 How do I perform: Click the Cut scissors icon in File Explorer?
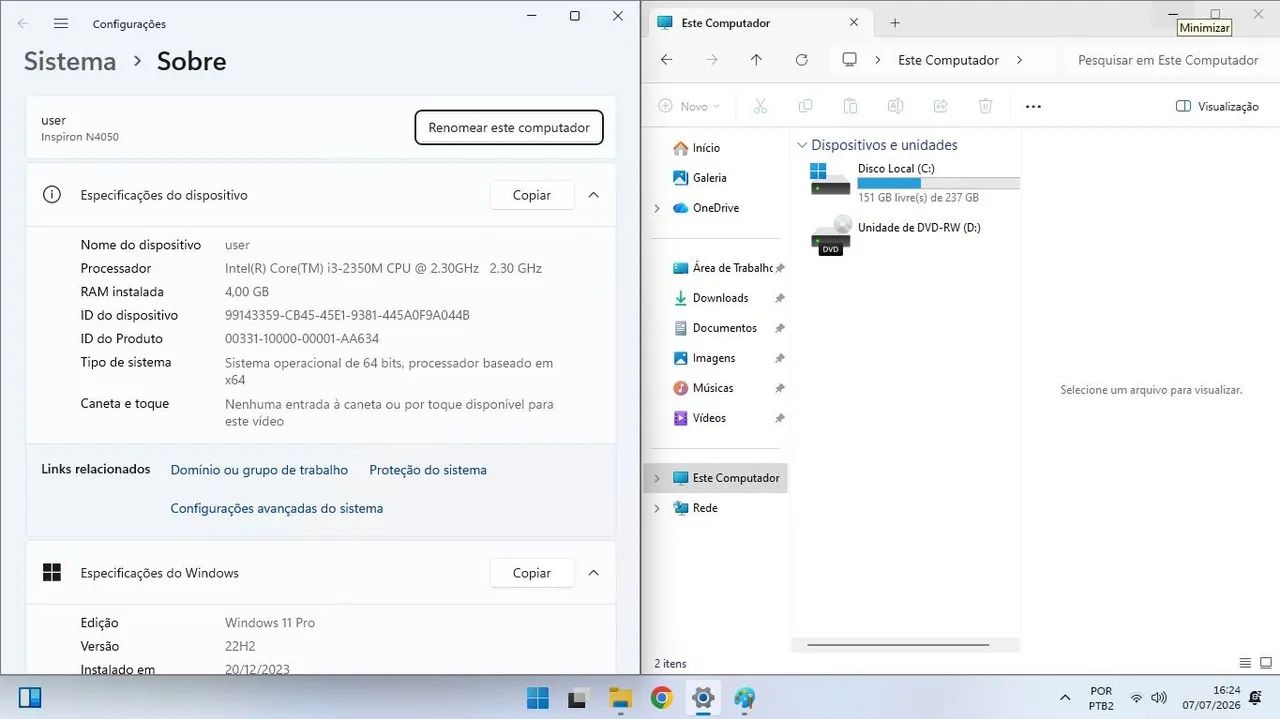click(760, 106)
